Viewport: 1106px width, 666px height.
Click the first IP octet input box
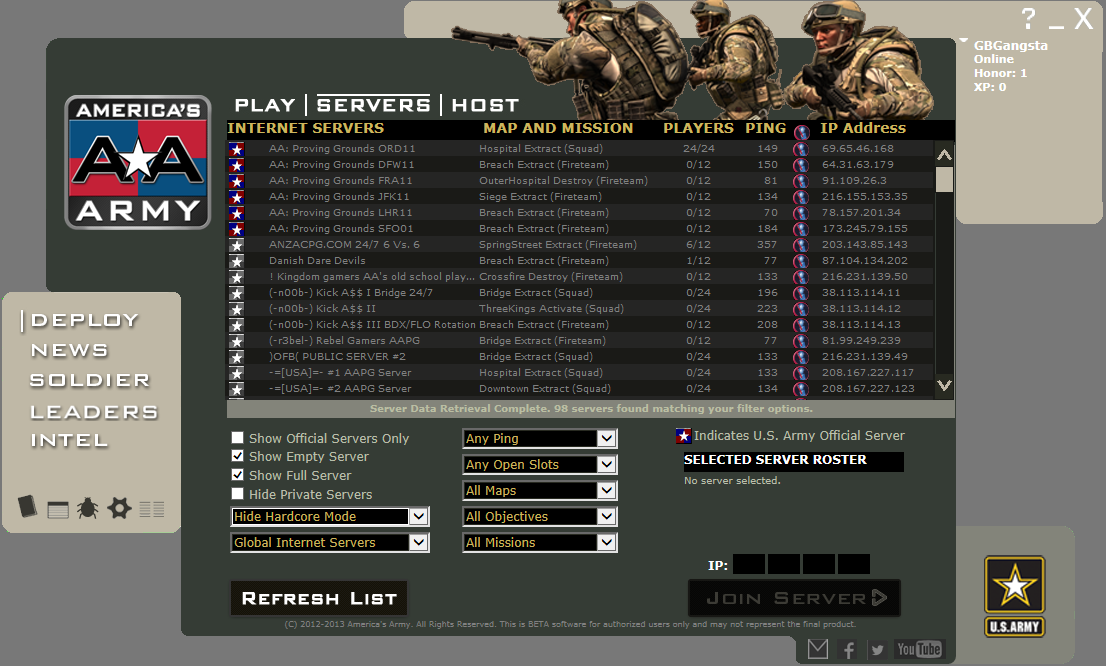point(749,564)
